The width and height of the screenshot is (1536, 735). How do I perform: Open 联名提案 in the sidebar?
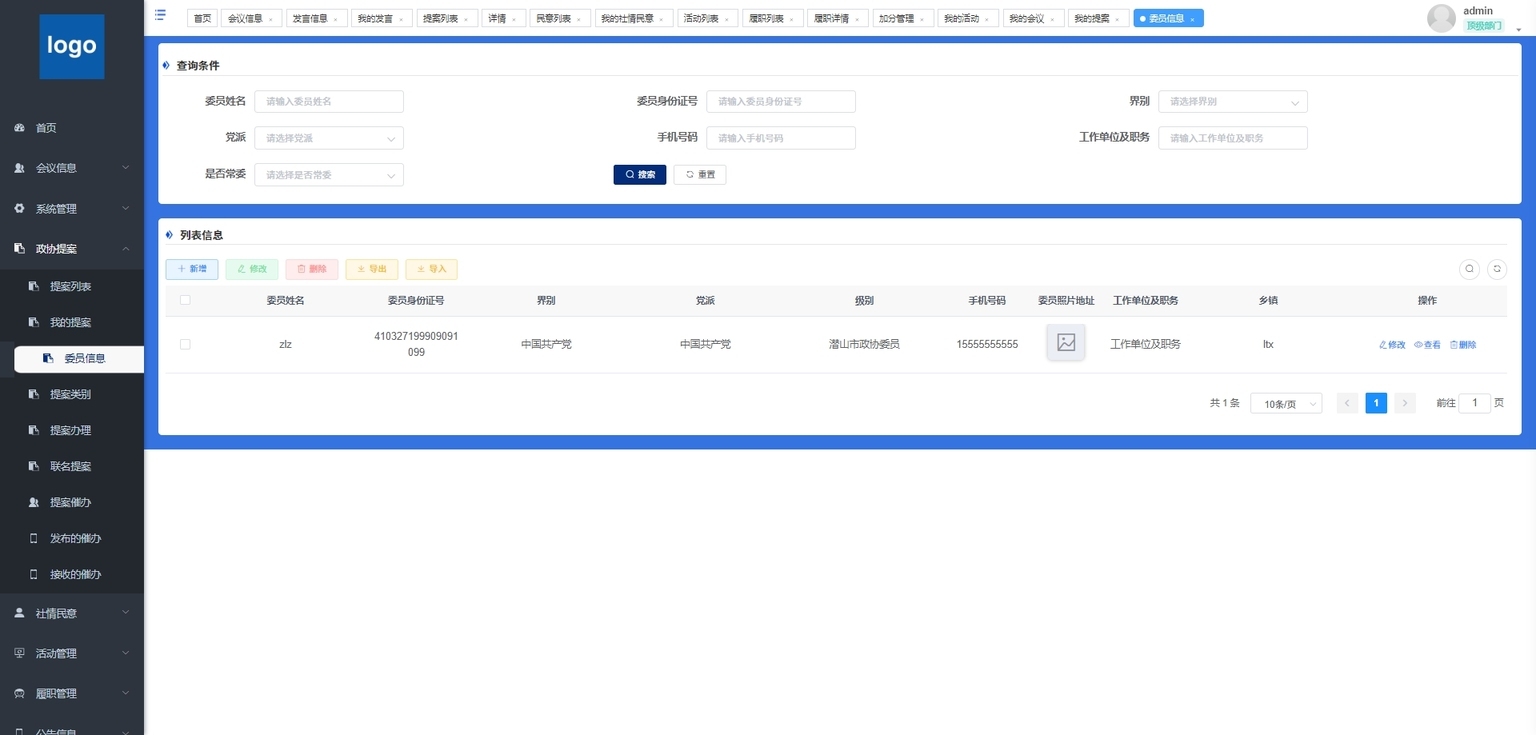point(71,467)
